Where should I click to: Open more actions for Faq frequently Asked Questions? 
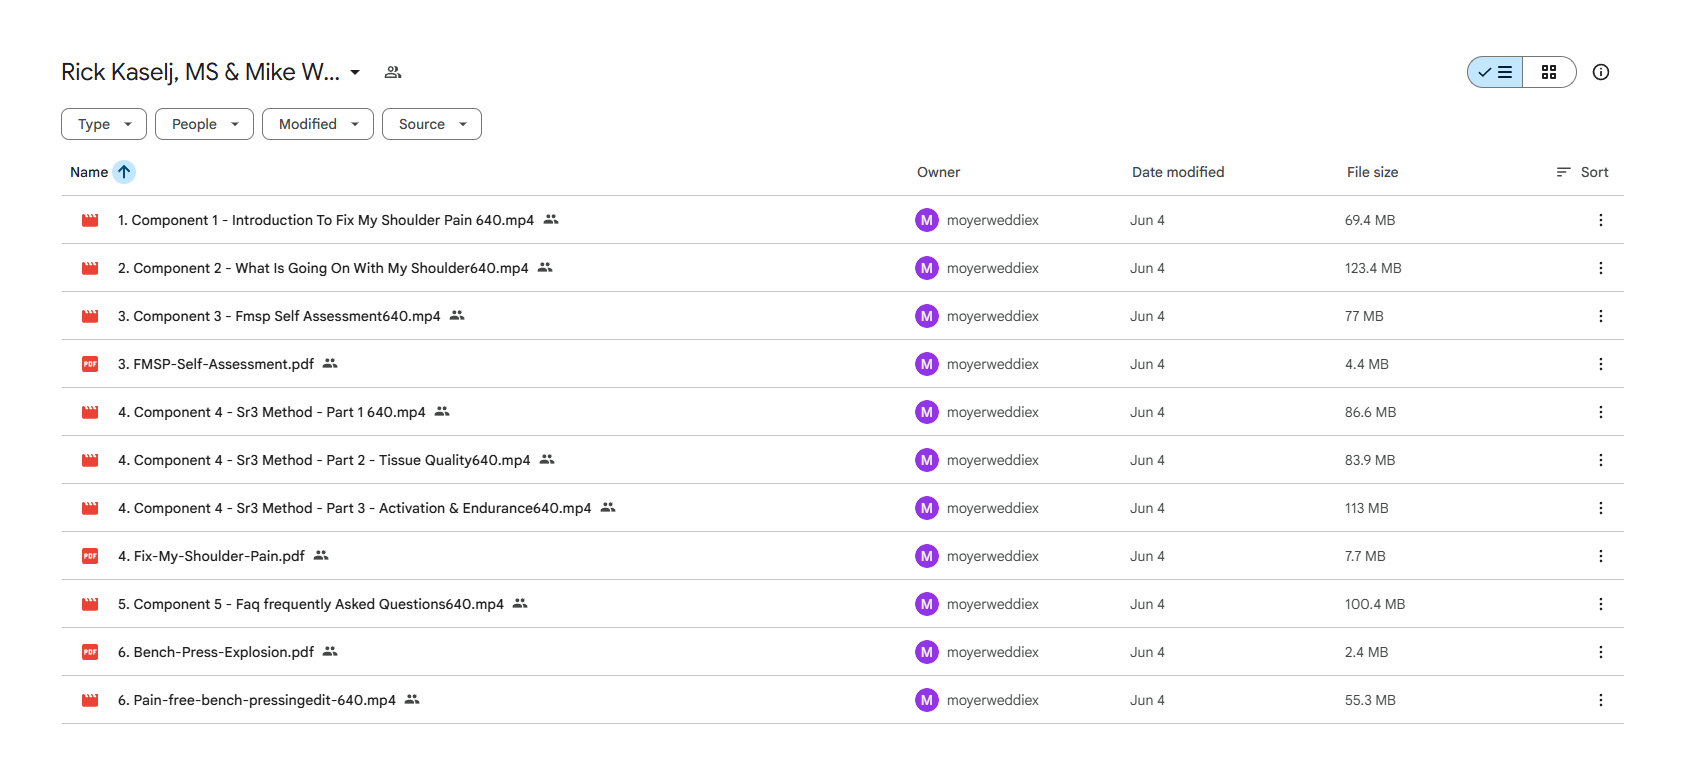tap(1601, 604)
